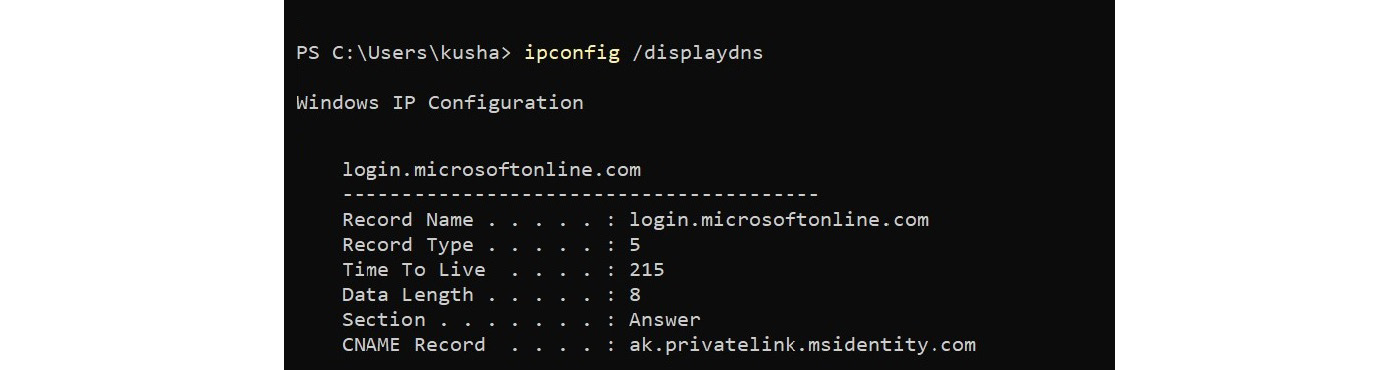1399x370 pixels.
Task: Click the Record Type label
Action: 408,245
